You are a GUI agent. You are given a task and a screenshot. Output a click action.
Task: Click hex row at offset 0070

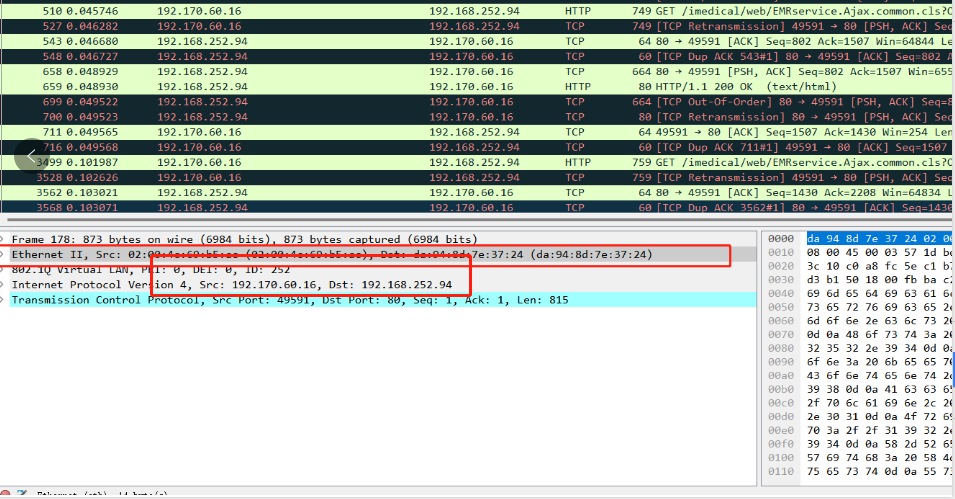[858, 334]
